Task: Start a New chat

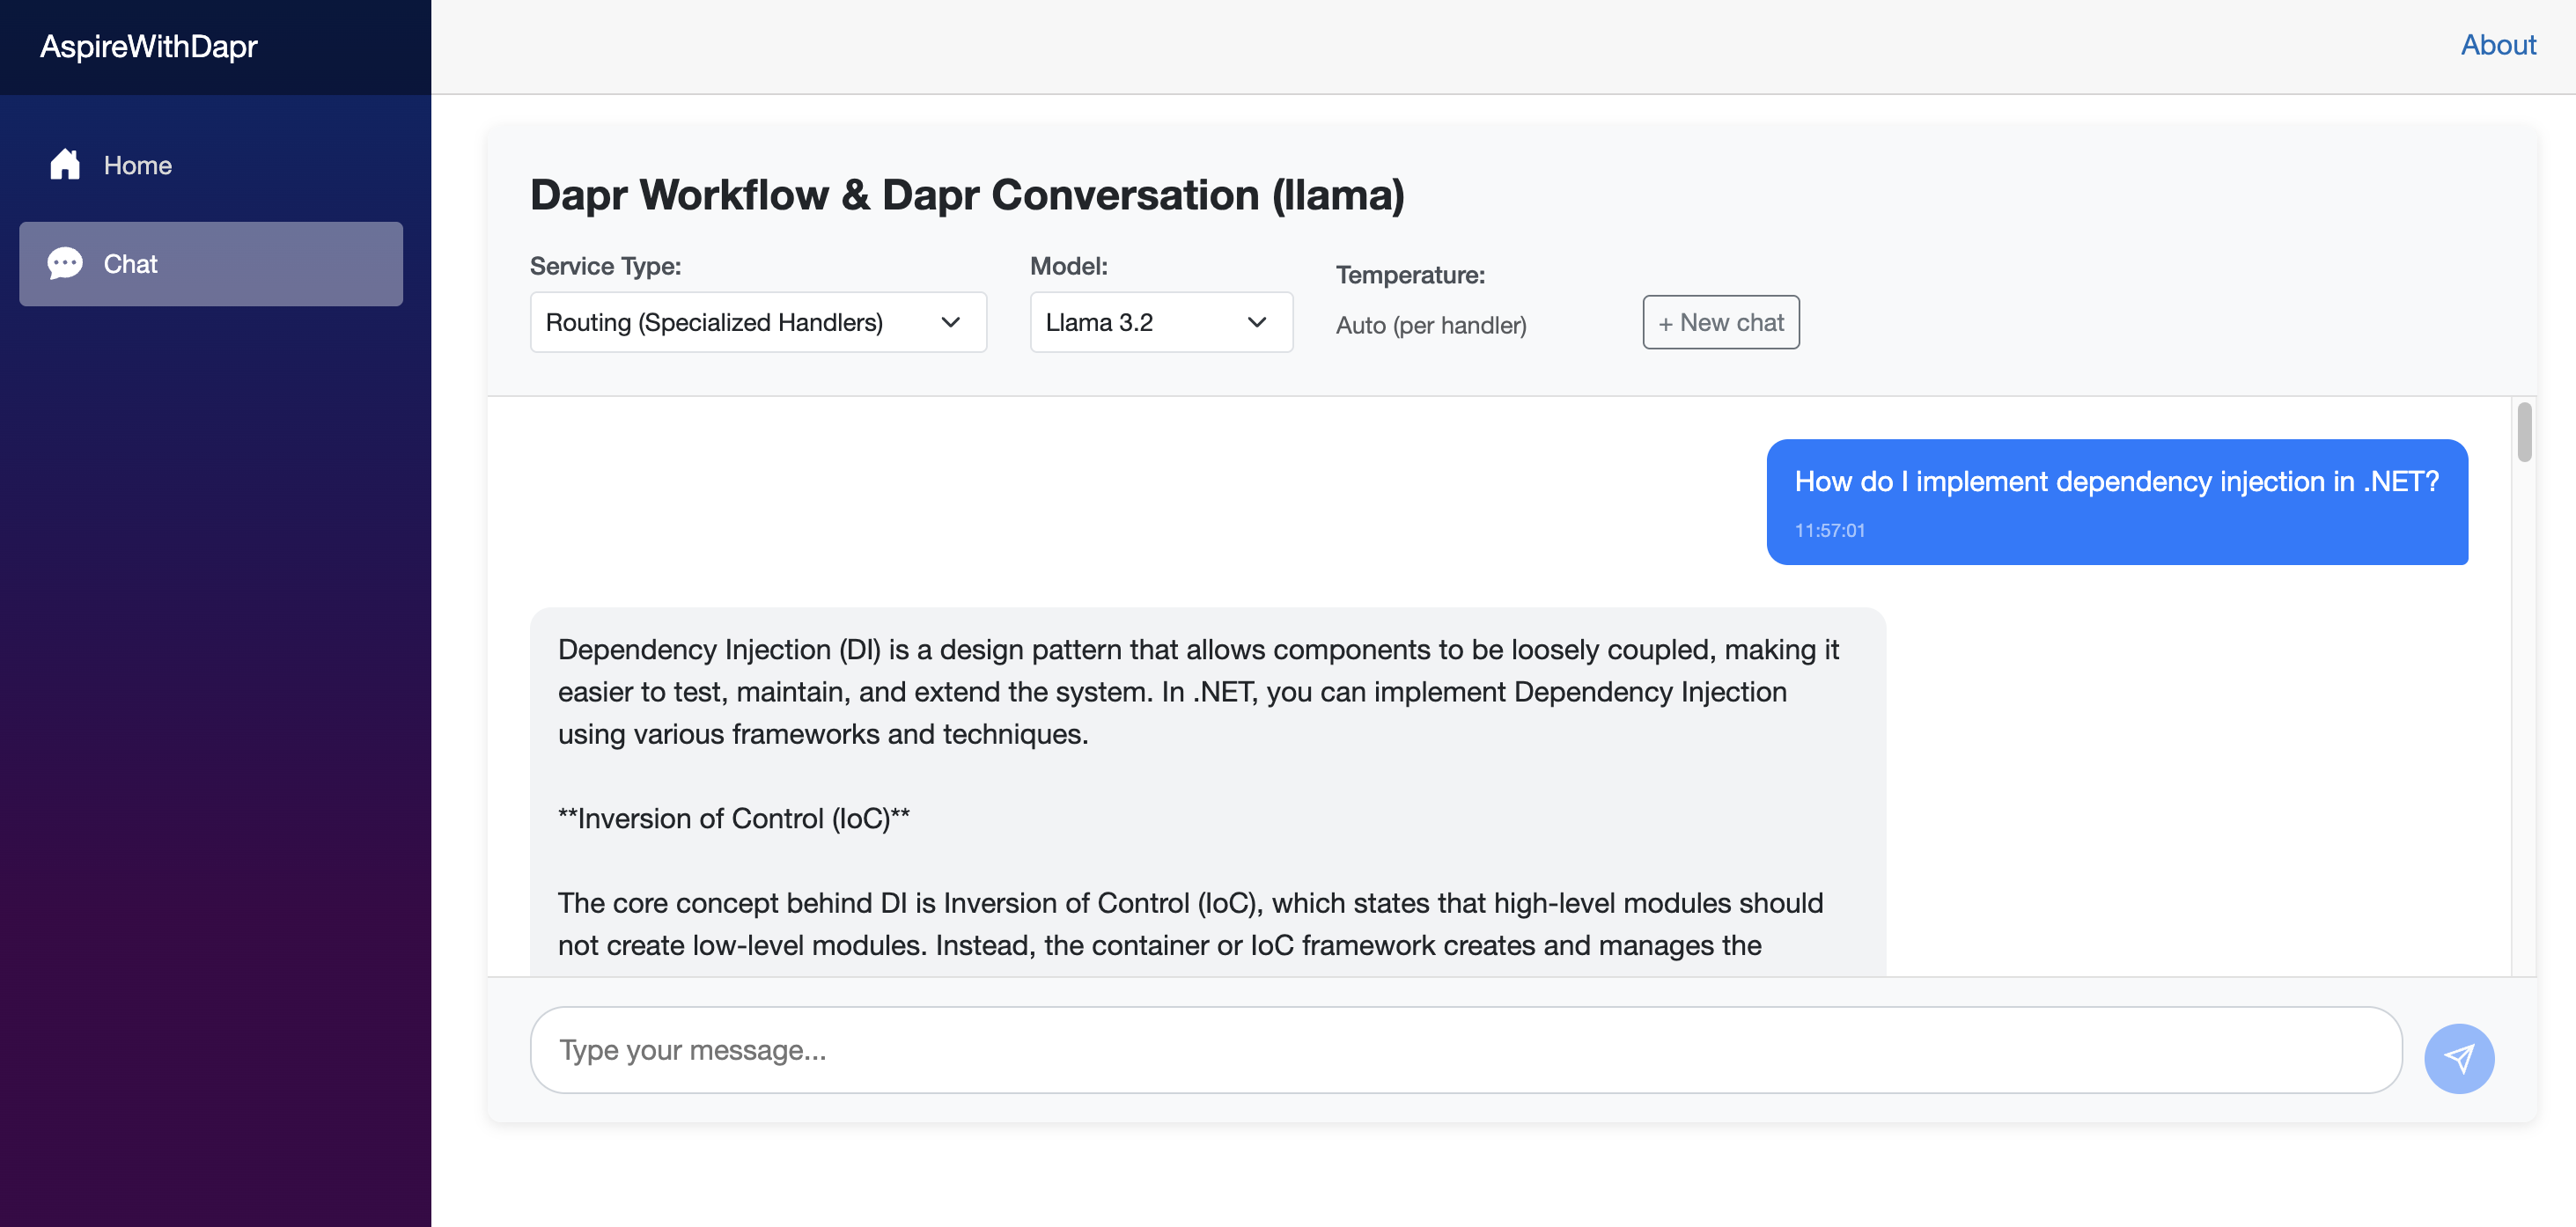Action: coord(1720,322)
